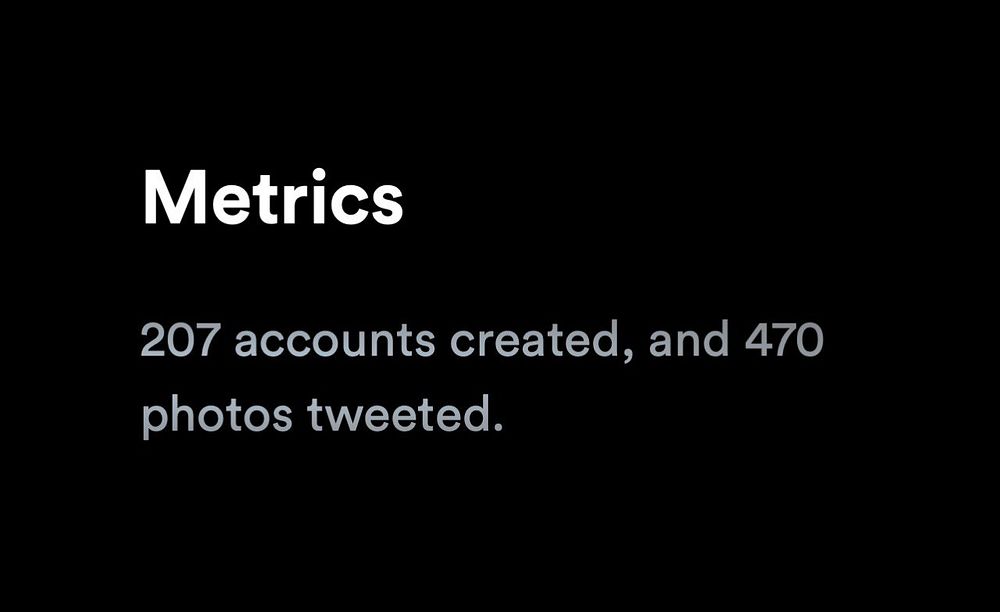Screen dimensions: 1000x612
Task: Select the word accounts
Action: click(x=335, y=342)
